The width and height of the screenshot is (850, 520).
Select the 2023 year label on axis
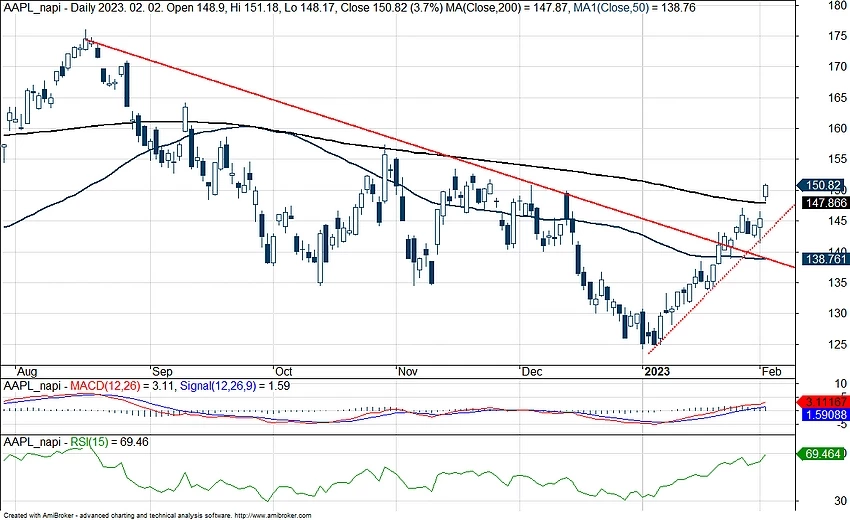(x=656, y=371)
